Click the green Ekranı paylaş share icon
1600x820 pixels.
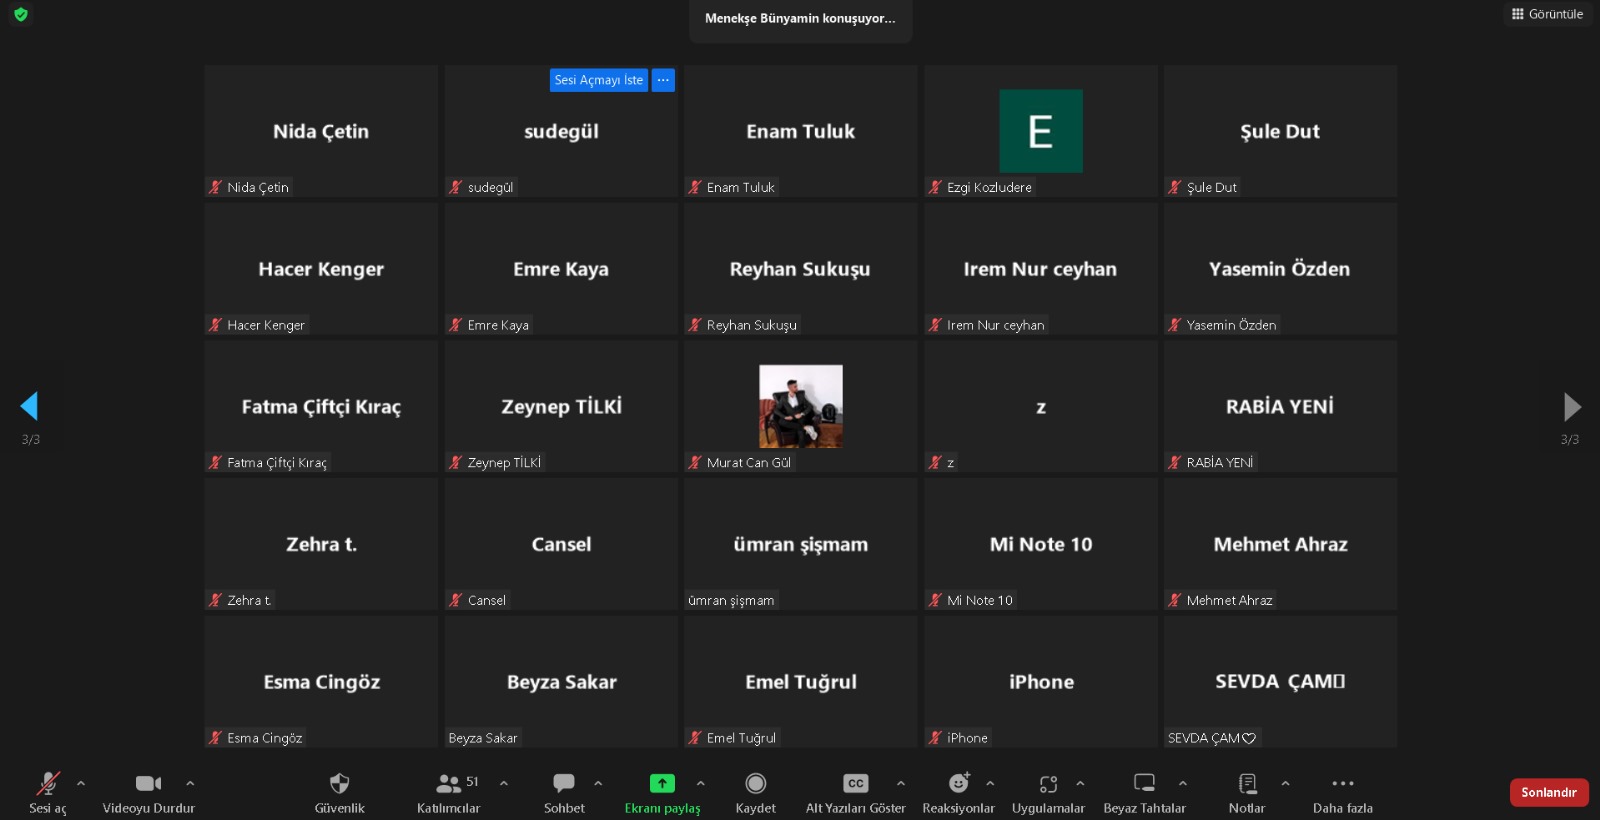tap(662, 784)
